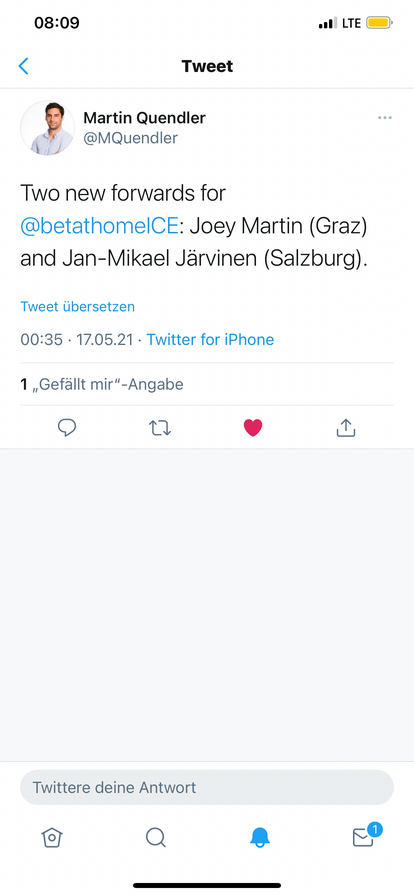
Task: View the 1 'Gefällt mir'-Angabe list
Action: coord(102,384)
